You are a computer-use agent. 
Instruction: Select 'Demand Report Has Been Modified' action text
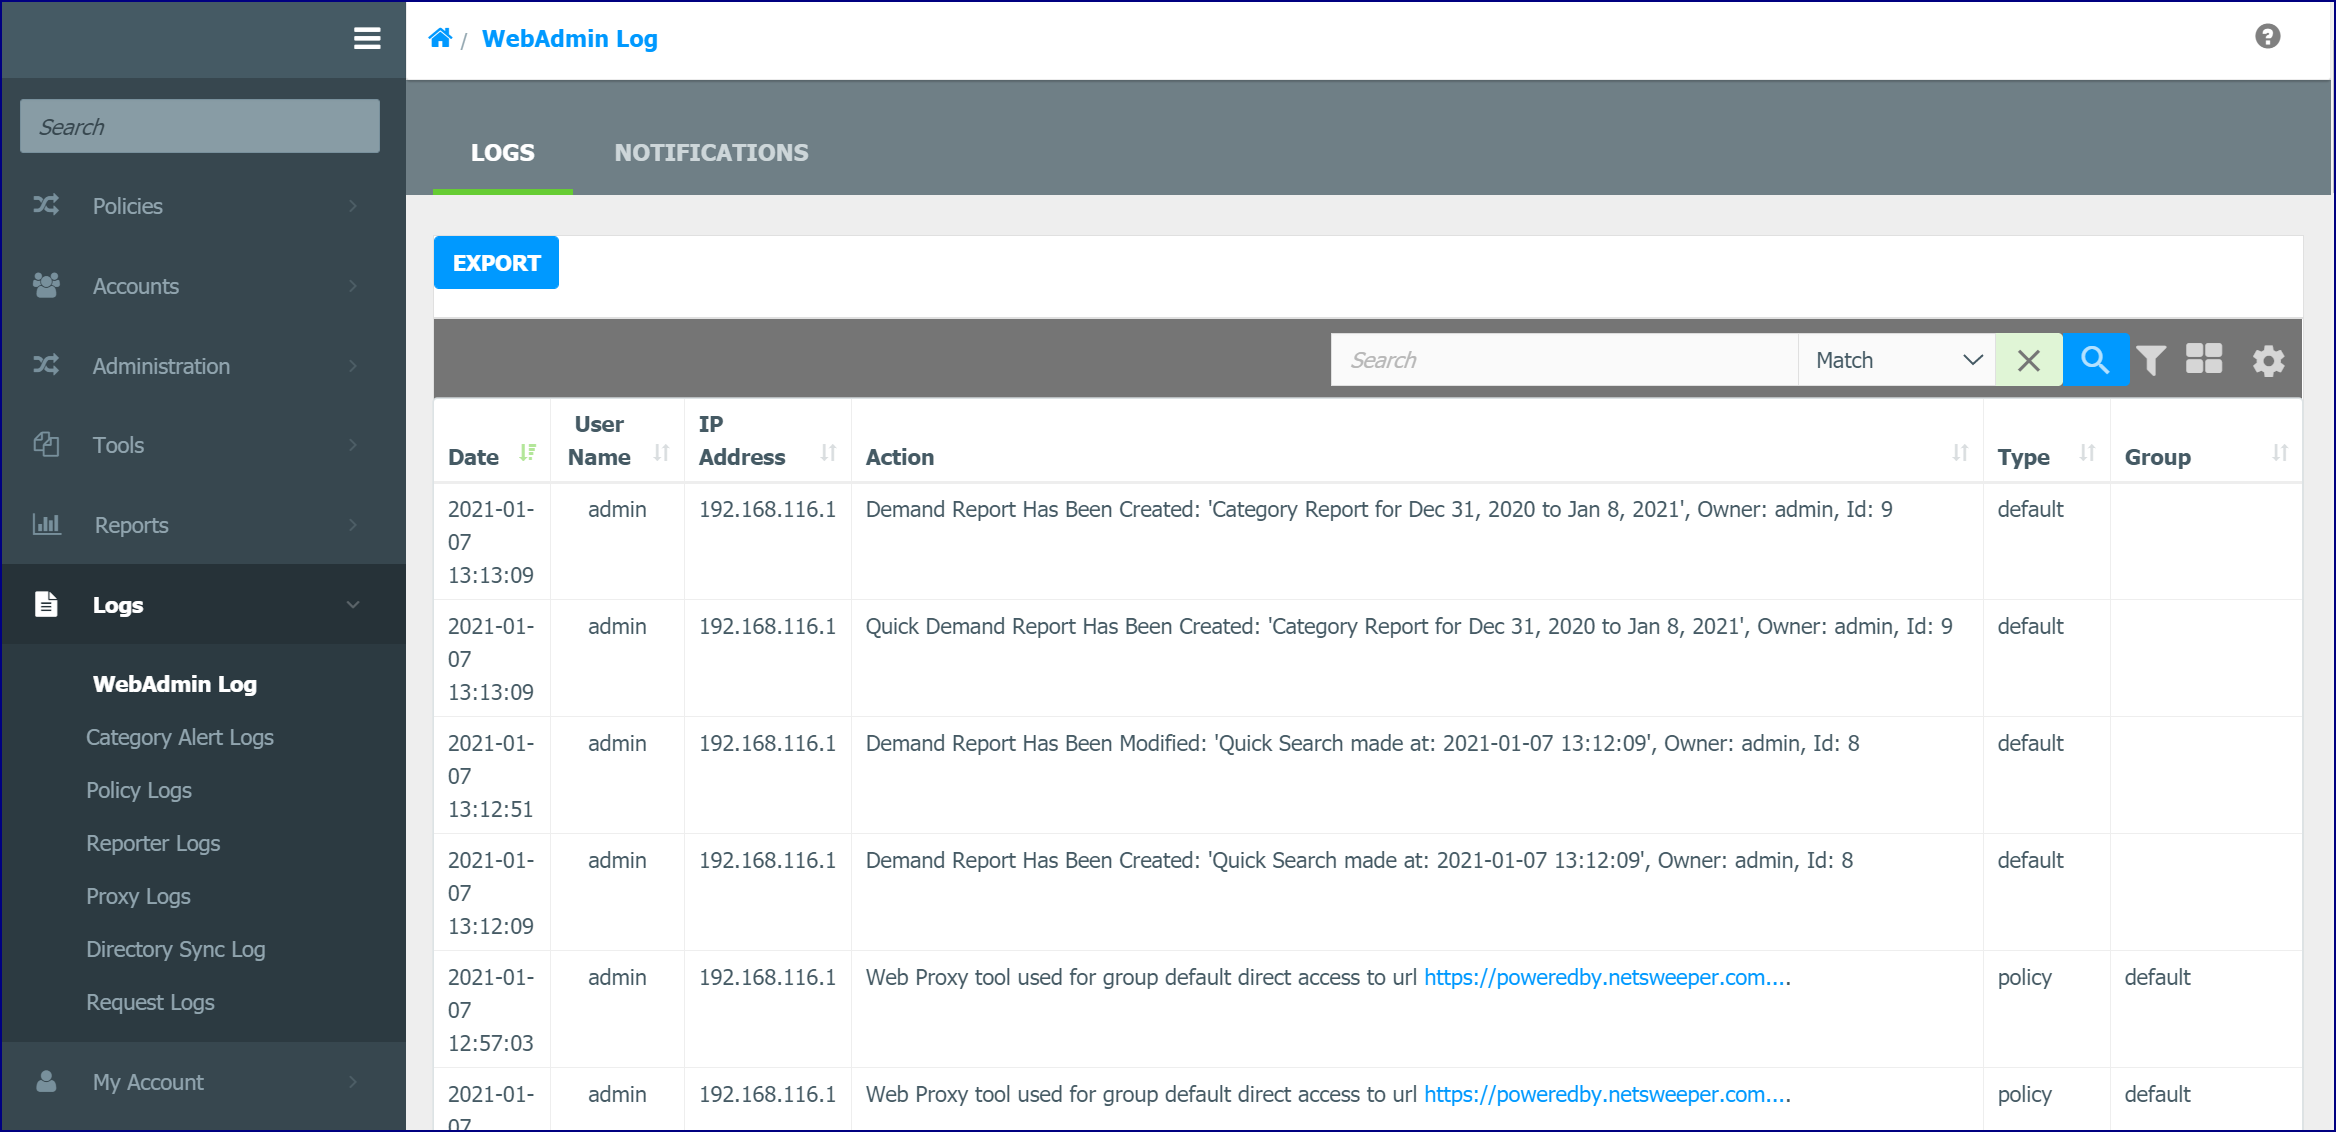tap(1363, 743)
